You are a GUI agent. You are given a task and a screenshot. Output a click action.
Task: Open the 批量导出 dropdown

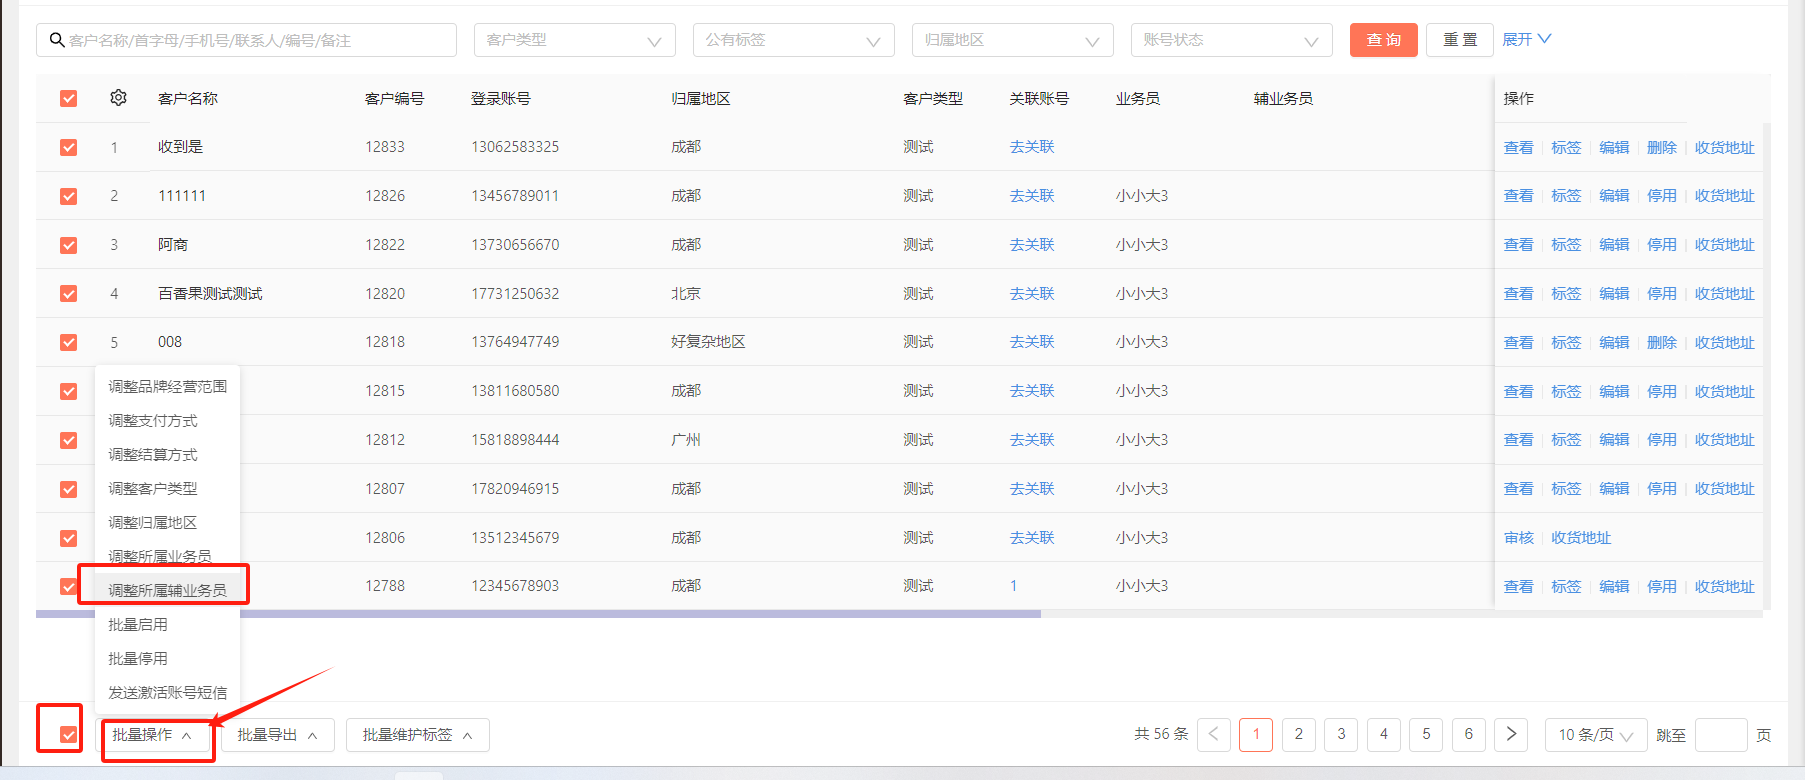coord(277,735)
